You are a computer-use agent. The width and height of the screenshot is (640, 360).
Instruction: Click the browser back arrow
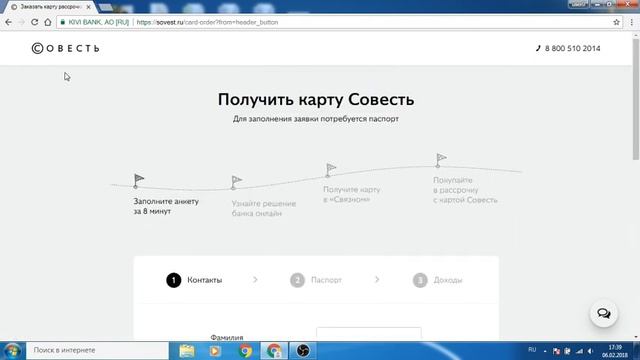(x=9, y=22)
